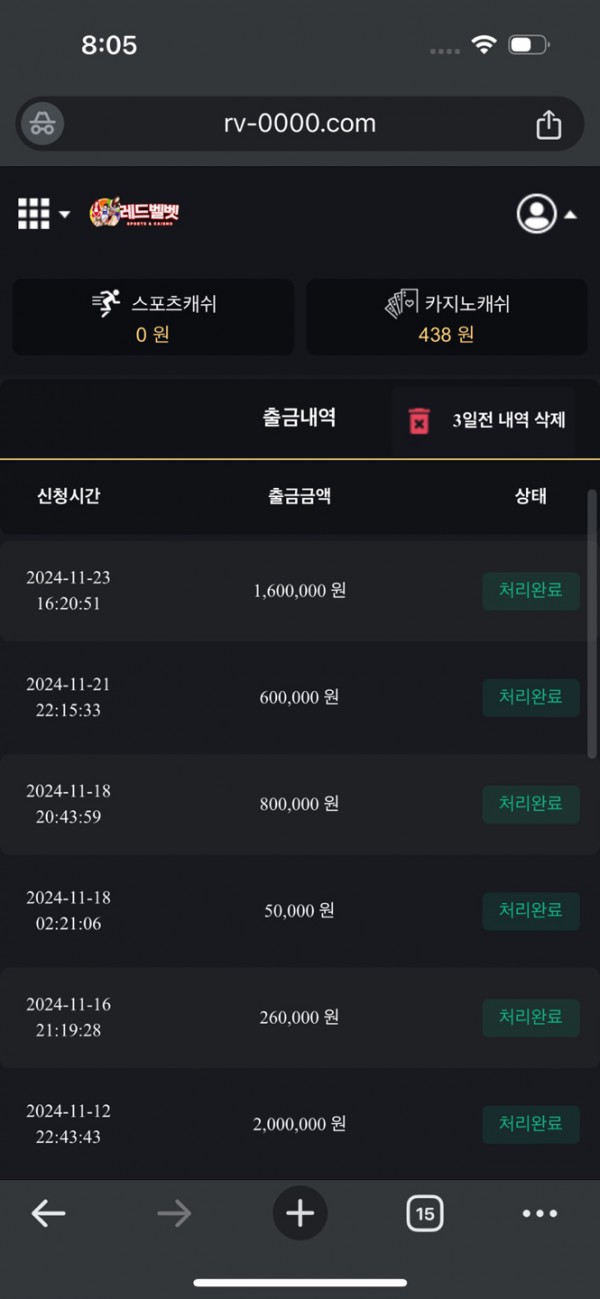Image resolution: width=600 pixels, height=1299 pixels.
Task: Select the 2024-11-21 600,000 won row
Action: coord(298,697)
